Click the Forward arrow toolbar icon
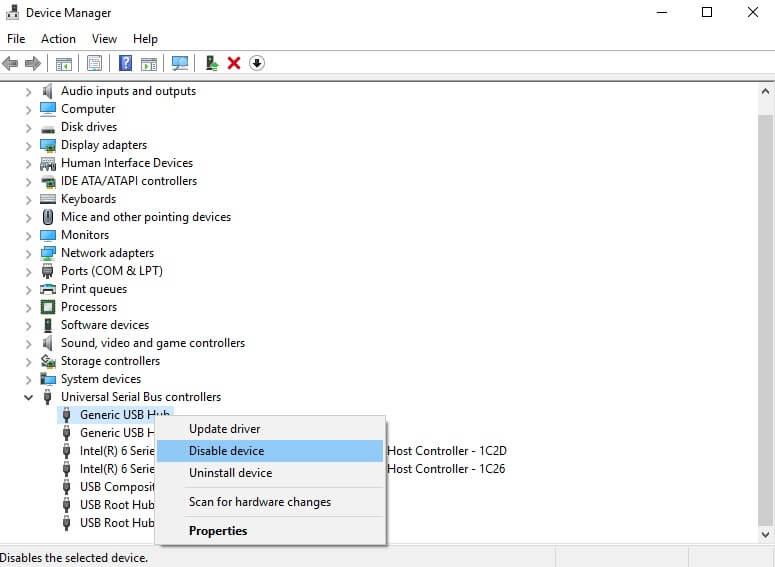 (x=33, y=63)
